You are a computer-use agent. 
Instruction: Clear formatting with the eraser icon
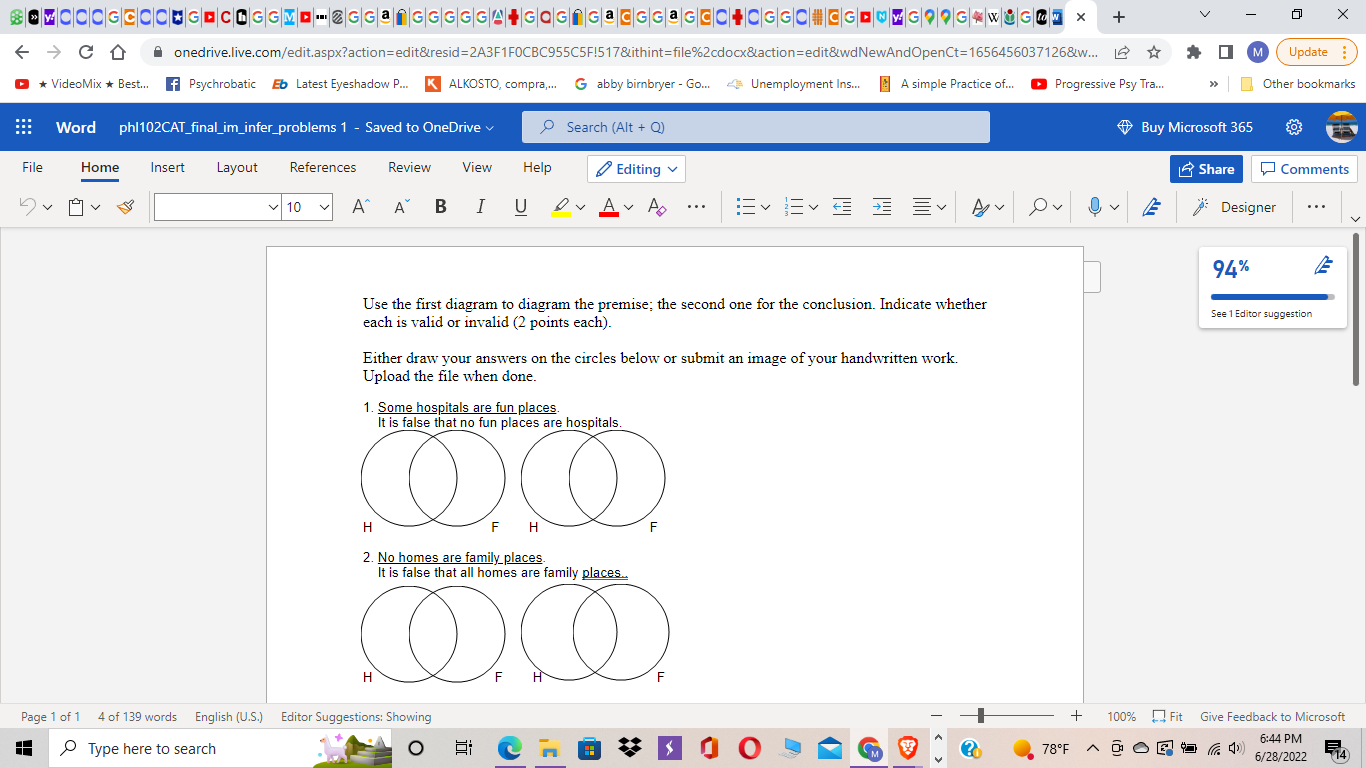pos(657,207)
